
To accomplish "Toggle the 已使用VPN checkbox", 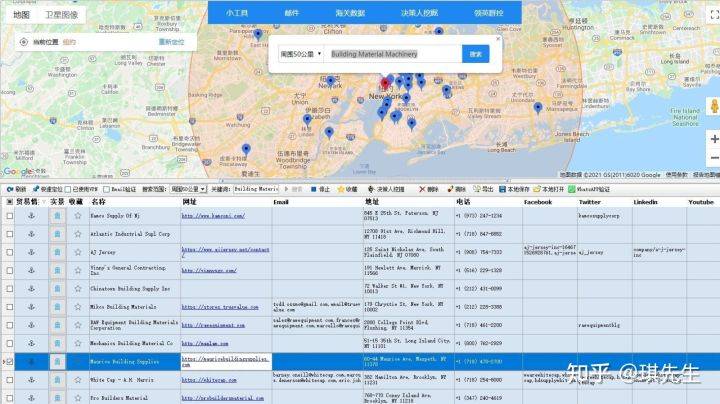I will coord(68,189).
